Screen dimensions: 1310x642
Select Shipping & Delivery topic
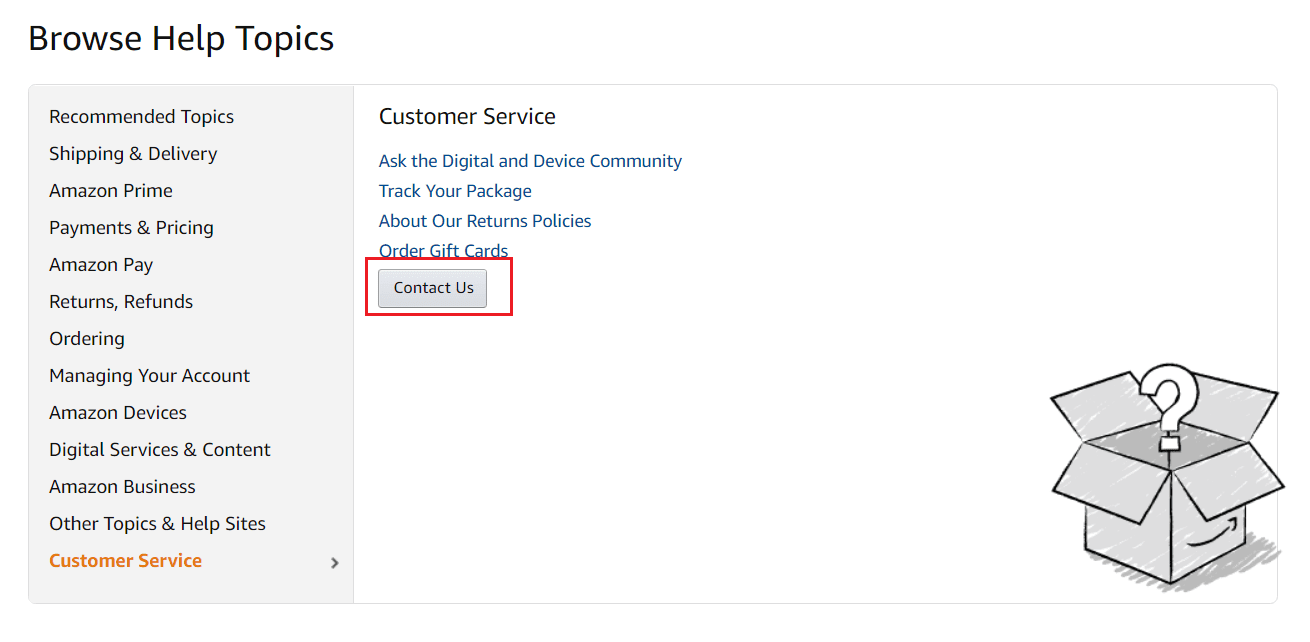click(x=133, y=154)
